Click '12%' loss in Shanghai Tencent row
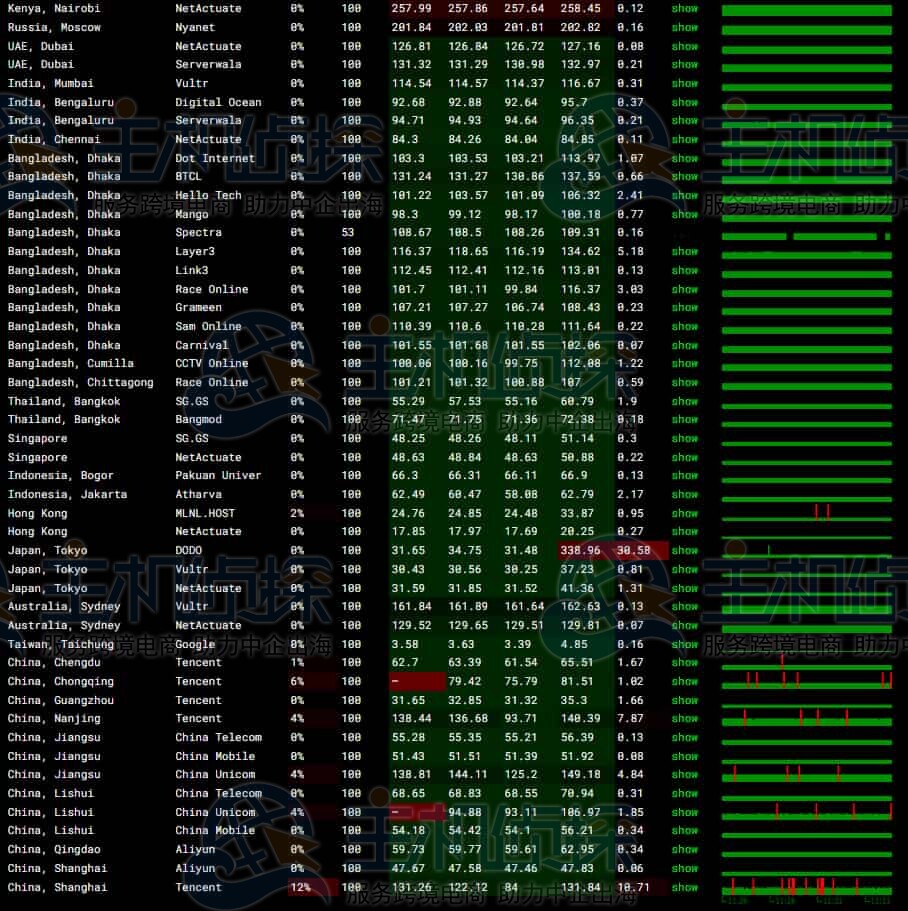908x911 pixels. [300, 887]
